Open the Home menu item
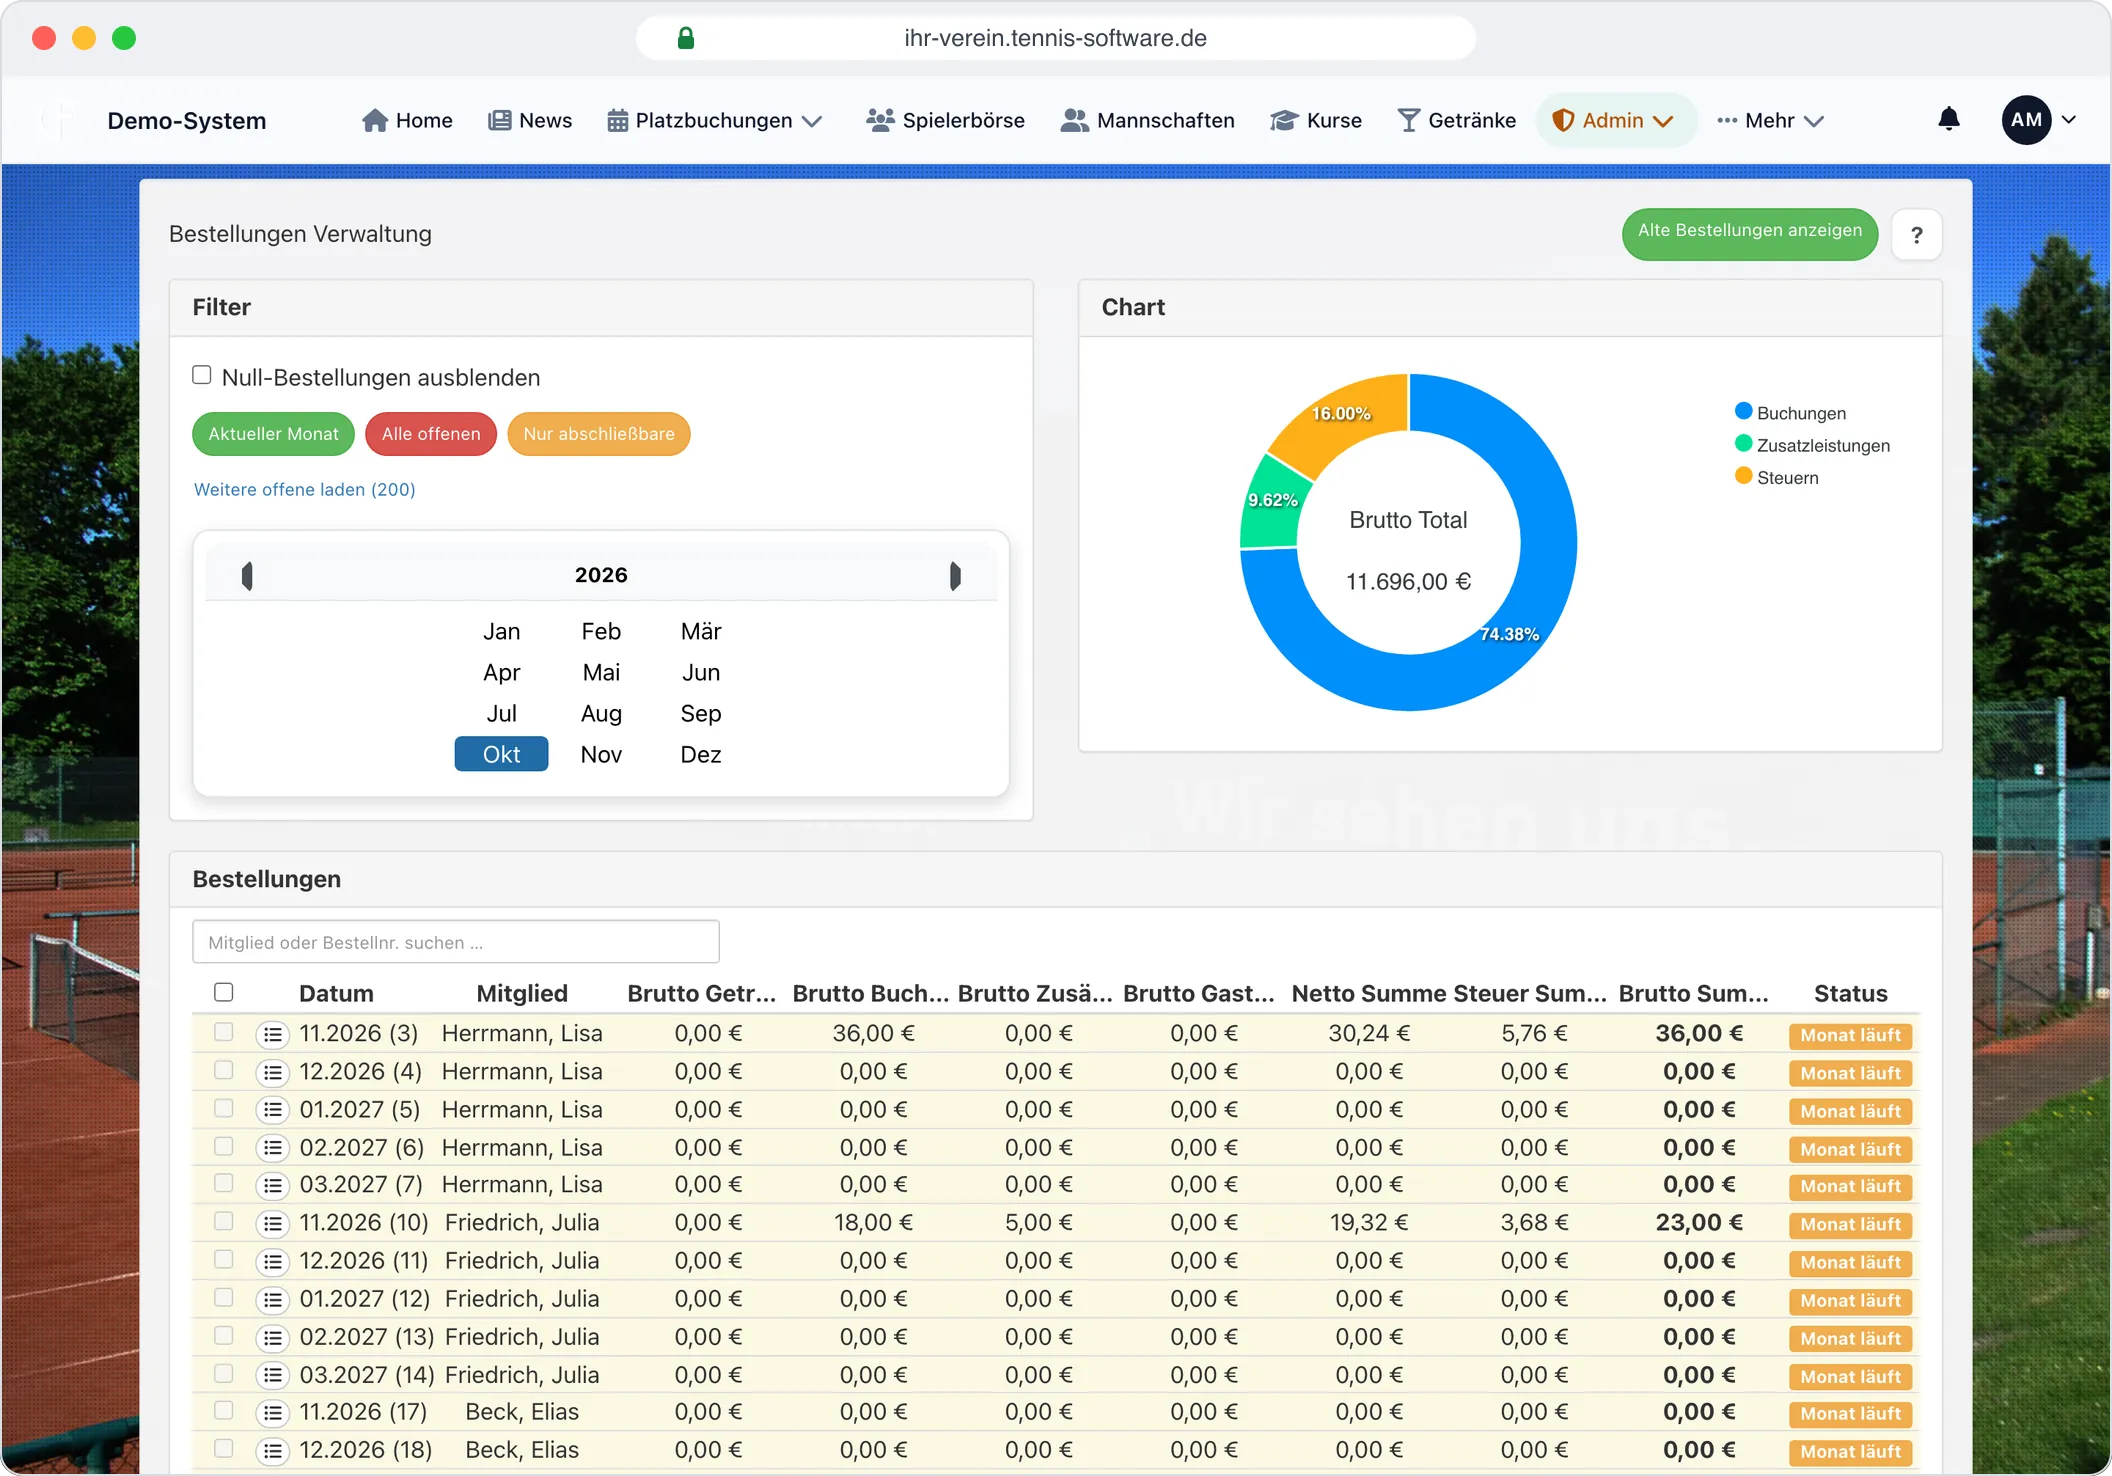 (x=407, y=120)
